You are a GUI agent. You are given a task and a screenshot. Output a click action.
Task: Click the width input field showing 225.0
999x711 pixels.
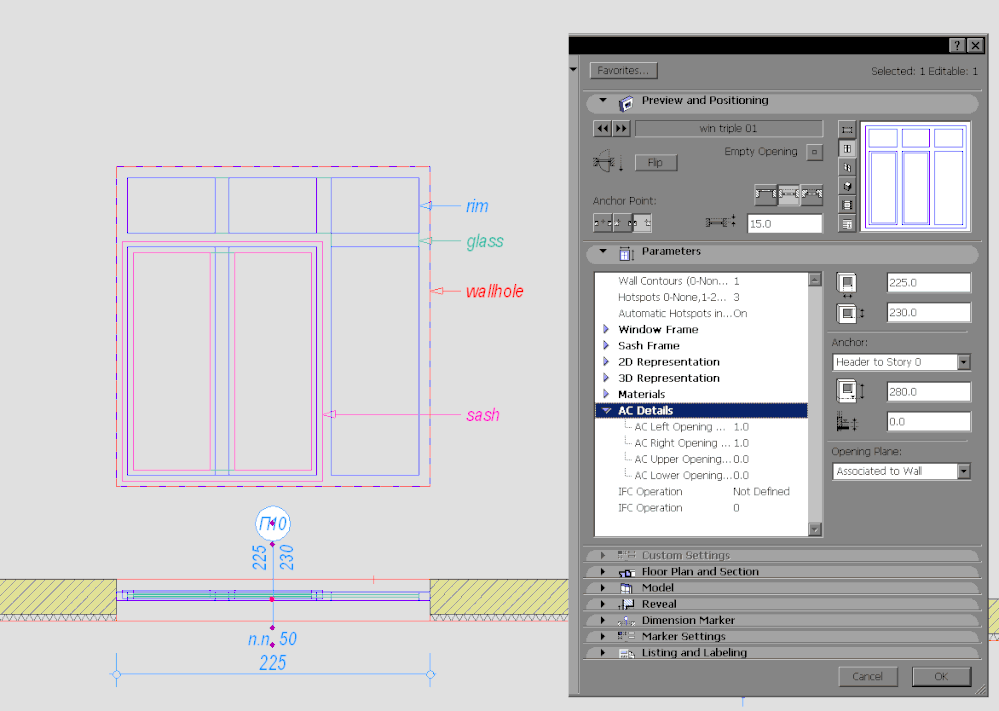click(x=928, y=283)
